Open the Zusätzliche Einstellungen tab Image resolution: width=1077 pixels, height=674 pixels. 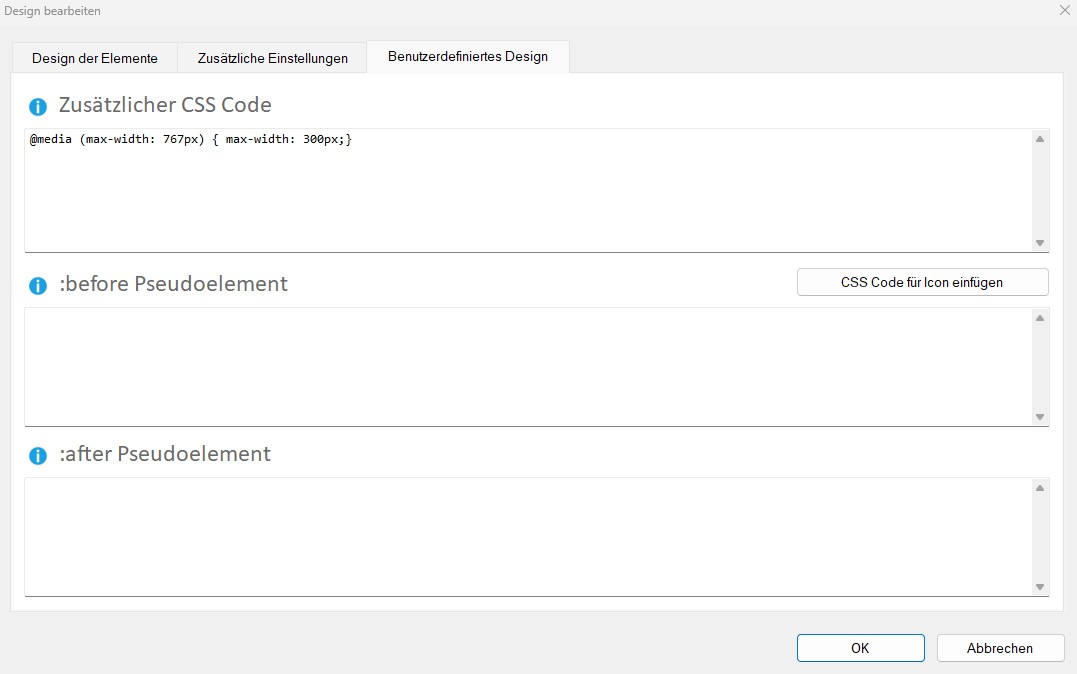(x=272, y=58)
